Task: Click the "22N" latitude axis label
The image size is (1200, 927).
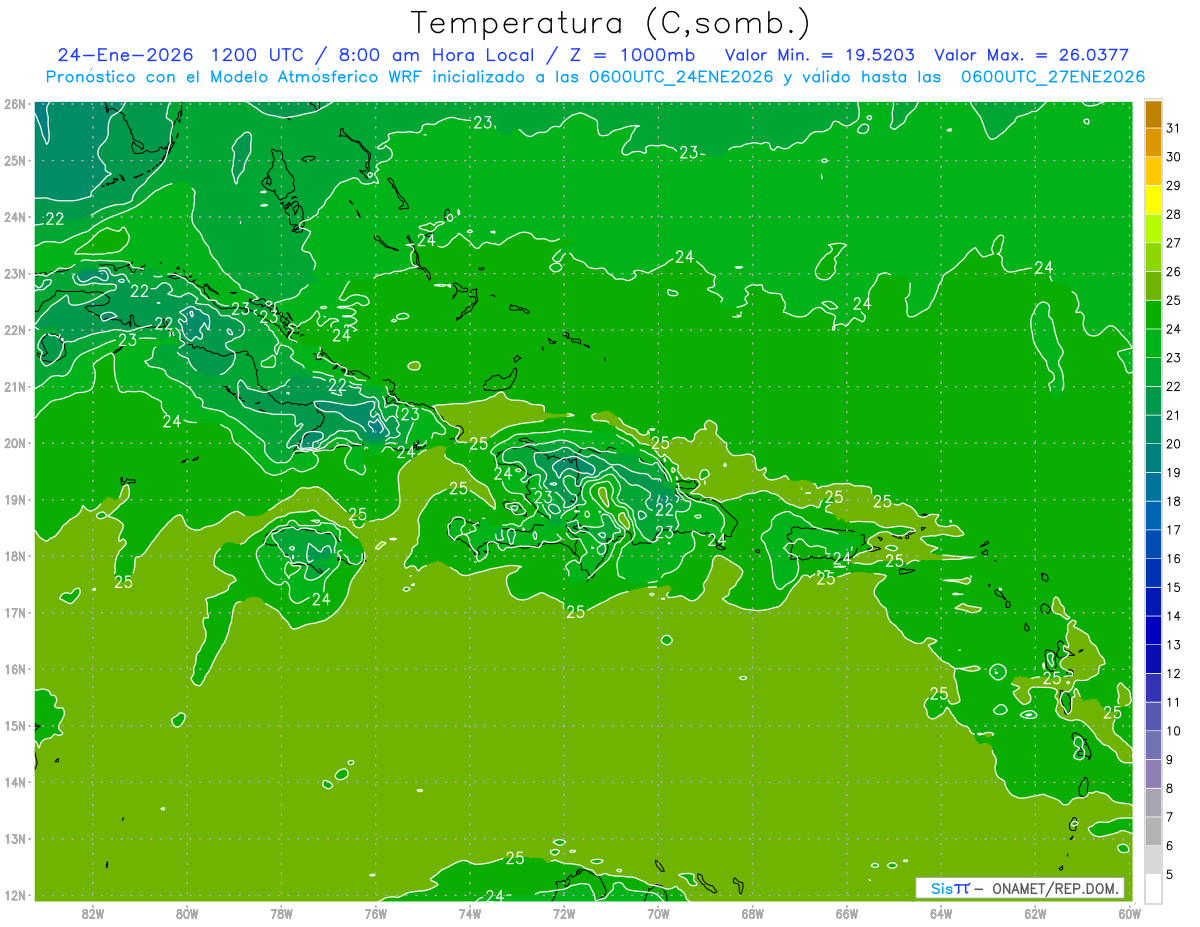Action: (15, 330)
